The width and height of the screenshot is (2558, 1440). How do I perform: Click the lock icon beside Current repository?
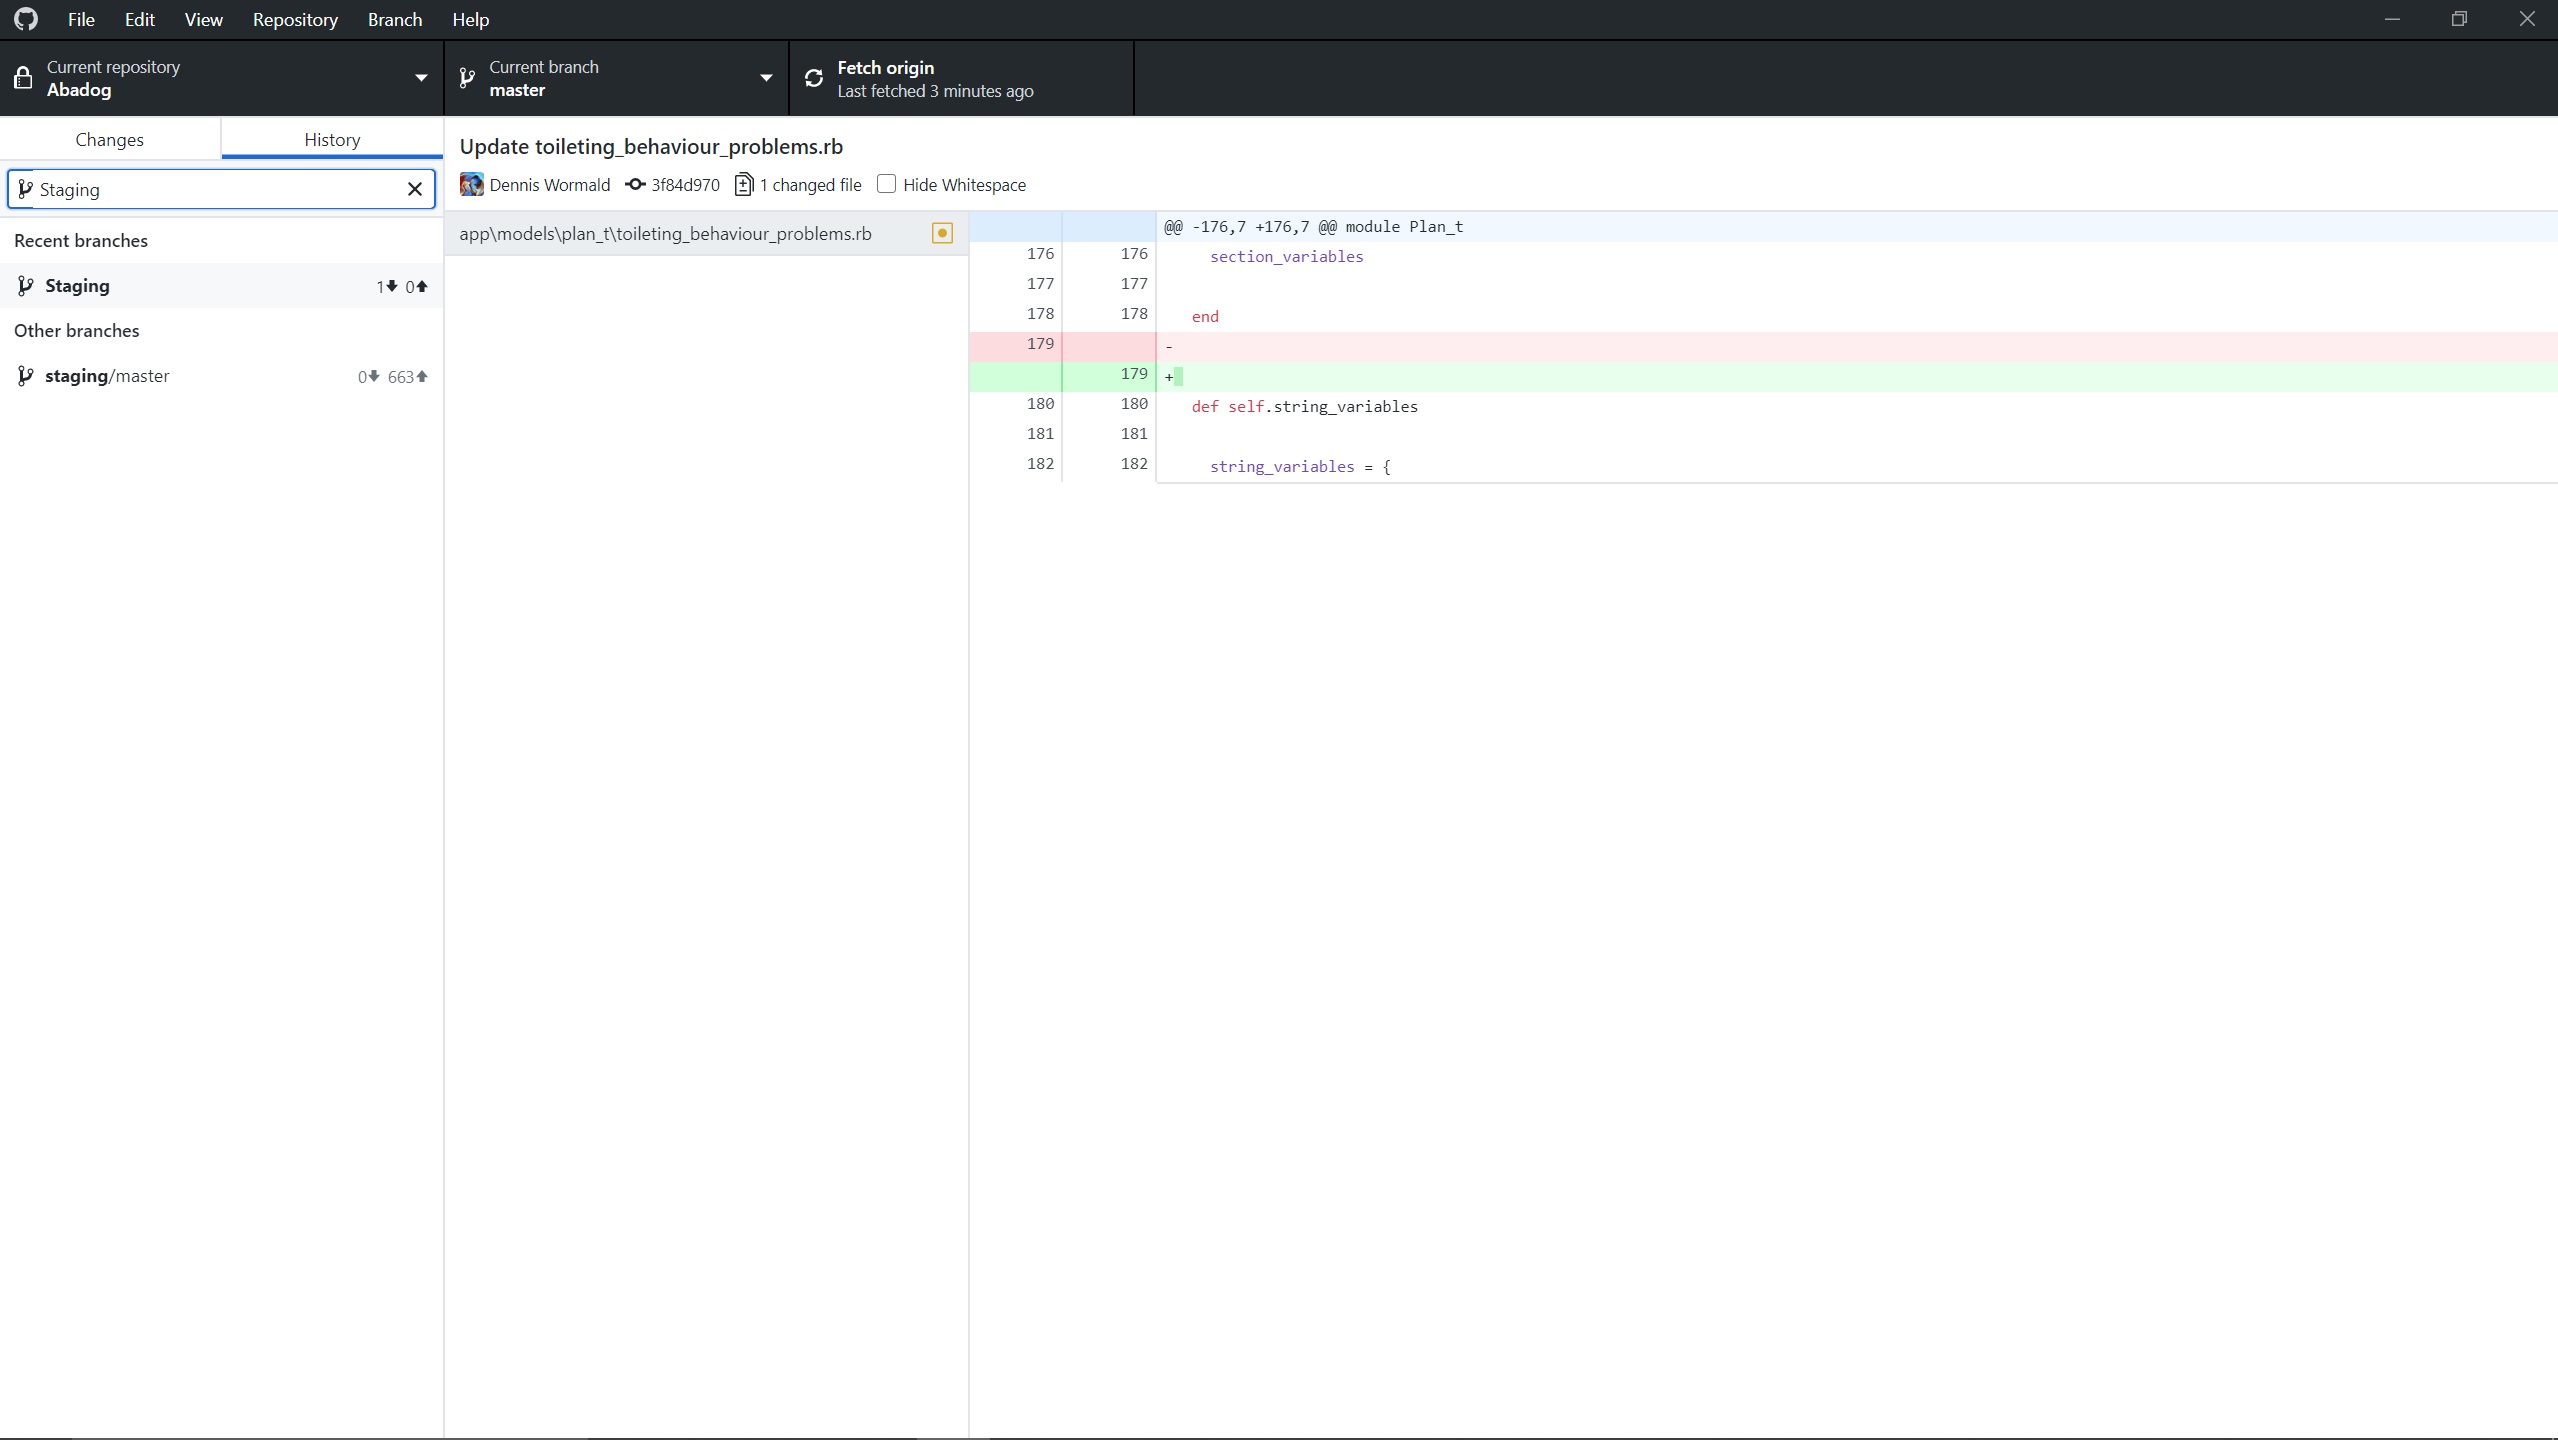[23, 77]
